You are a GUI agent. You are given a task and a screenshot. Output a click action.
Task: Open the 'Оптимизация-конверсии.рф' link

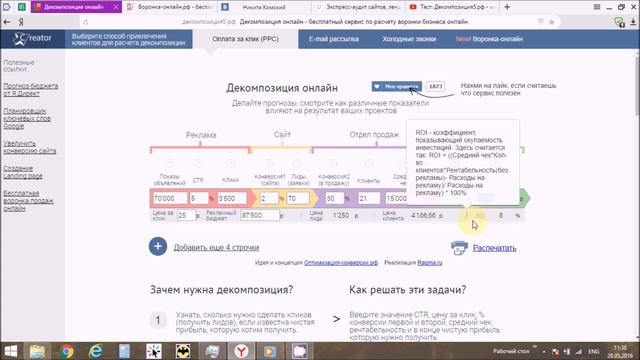click(x=341, y=262)
